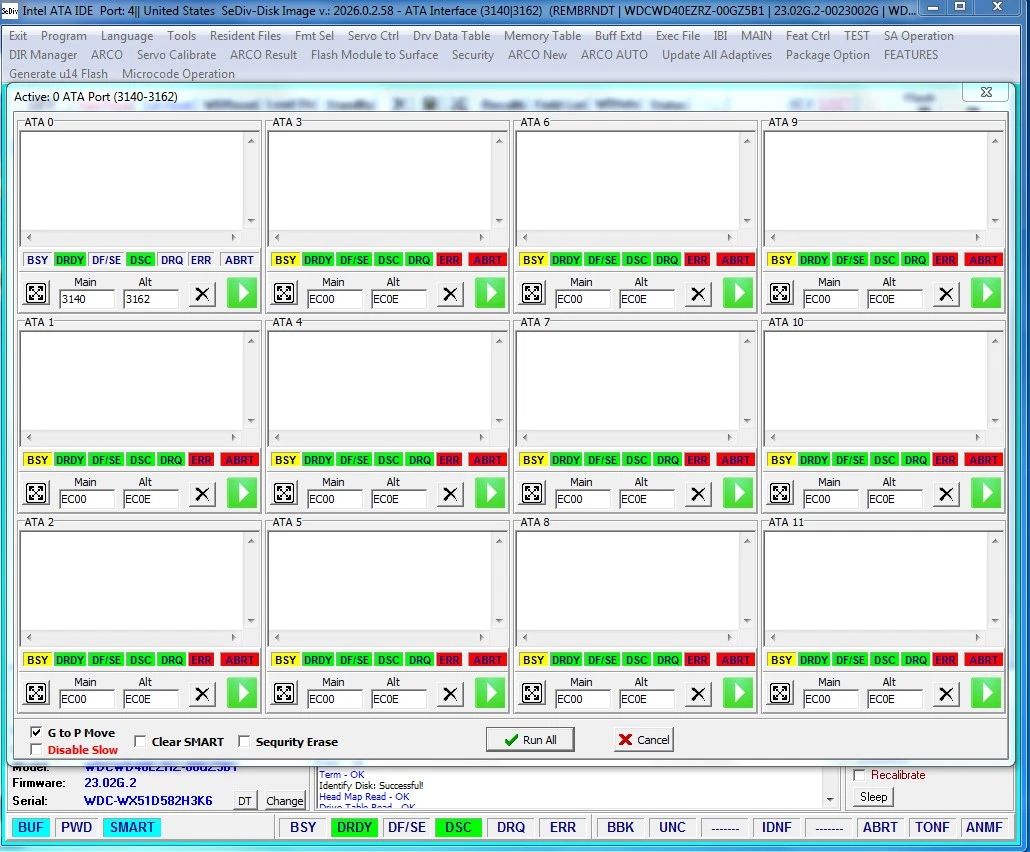Enable the Disable Slow checkbox
The height and width of the screenshot is (852, 1030).
[x=36, y=750]
